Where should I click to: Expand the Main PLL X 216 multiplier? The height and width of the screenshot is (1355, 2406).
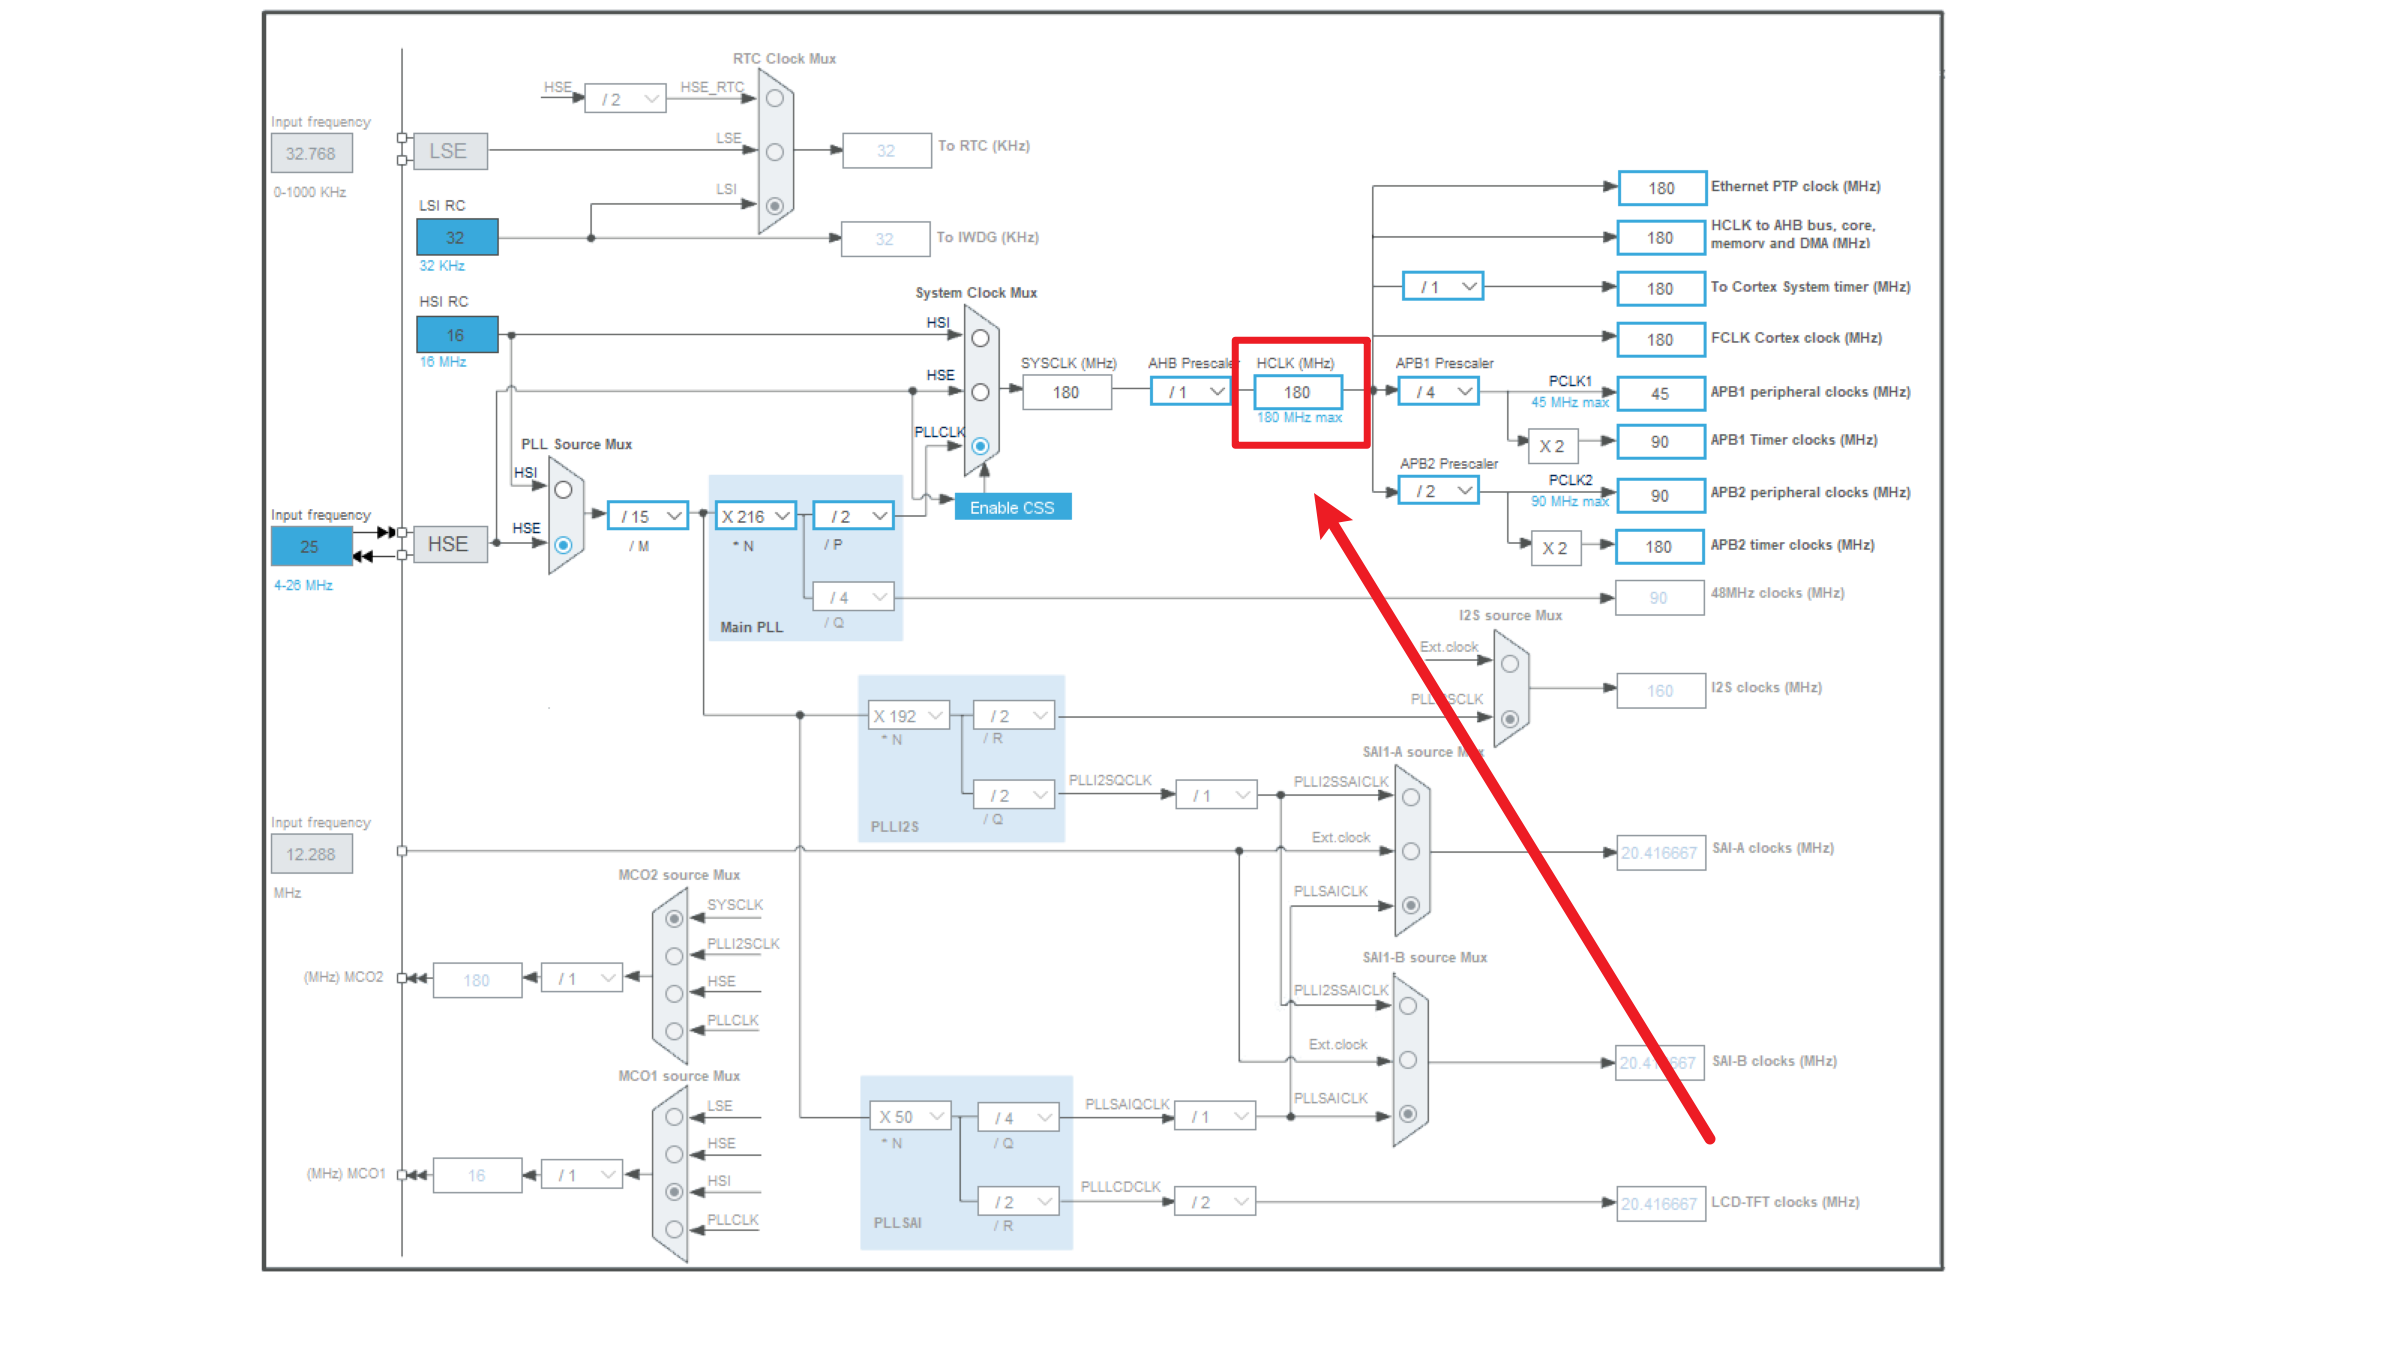[x=756, y=516]
